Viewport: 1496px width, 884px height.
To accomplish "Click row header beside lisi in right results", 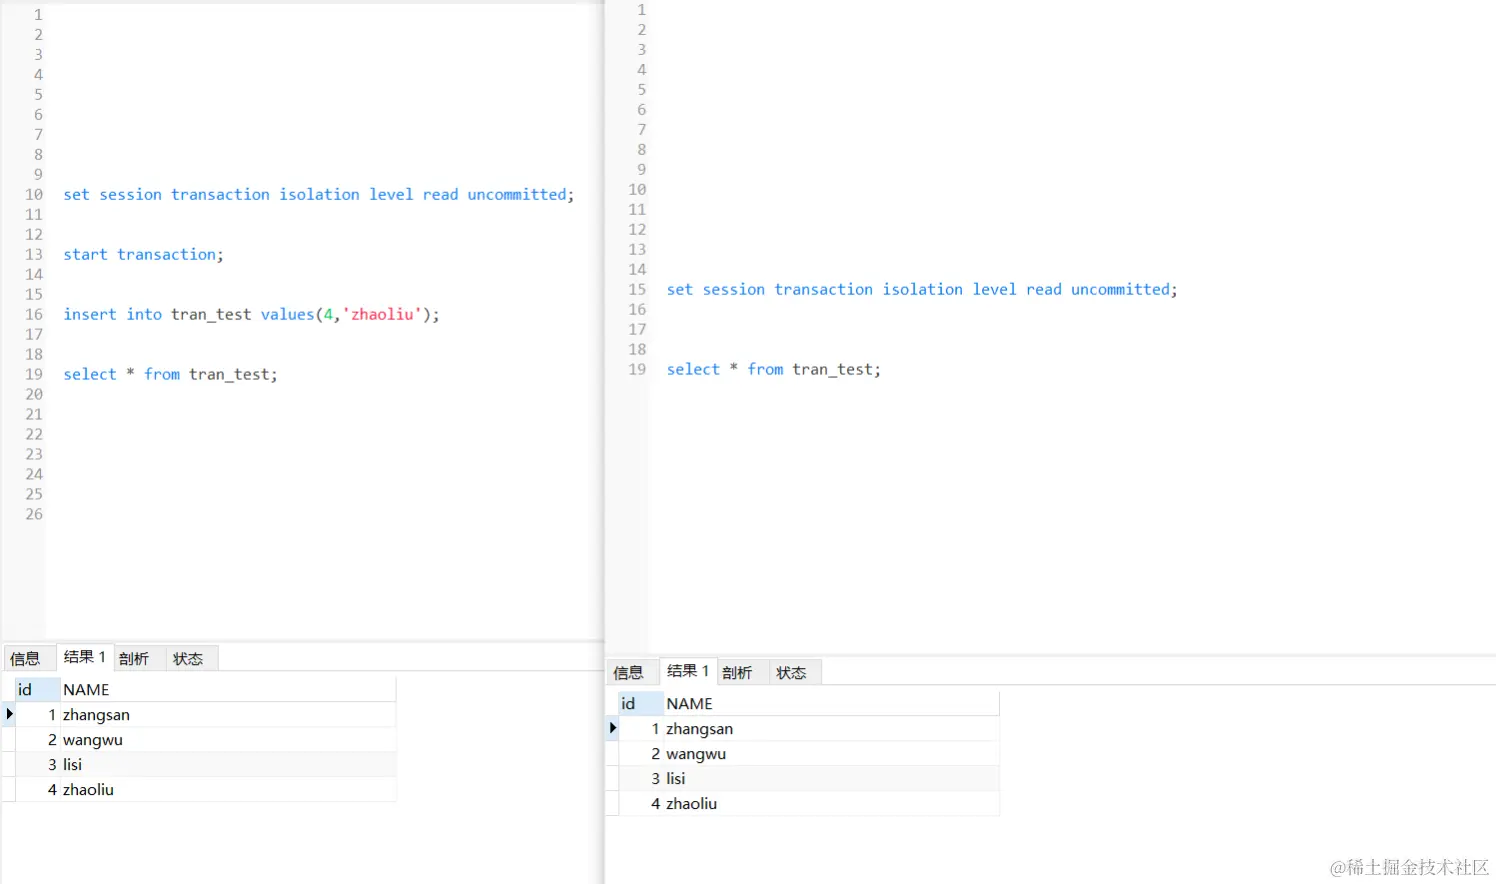I will click(x=612, y=779).
